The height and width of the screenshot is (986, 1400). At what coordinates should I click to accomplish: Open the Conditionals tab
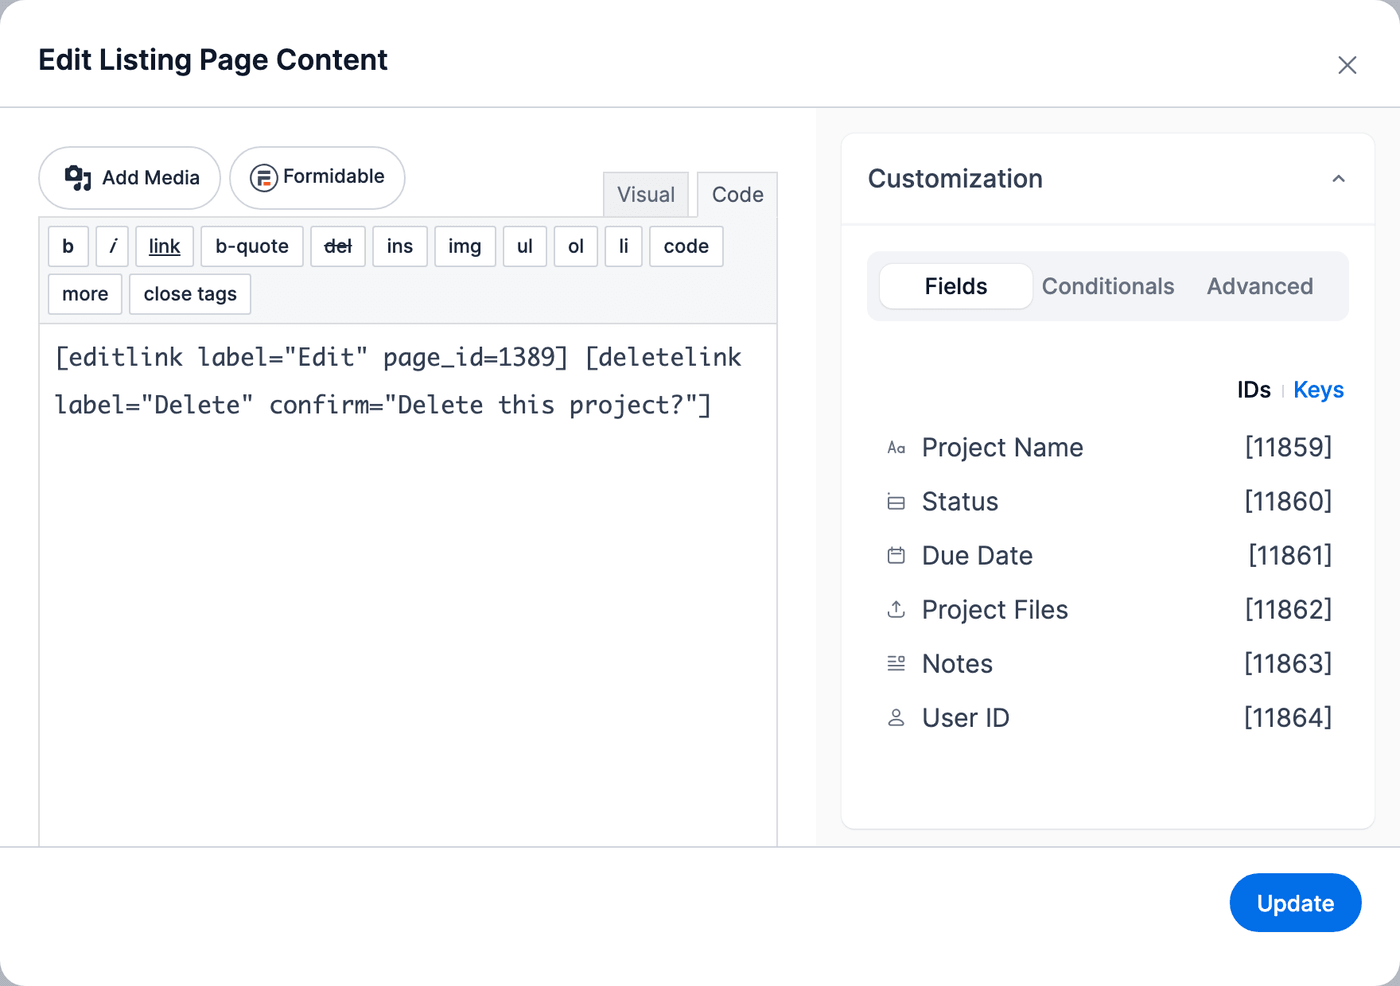pyautogui.click(x=1108, y=286)
